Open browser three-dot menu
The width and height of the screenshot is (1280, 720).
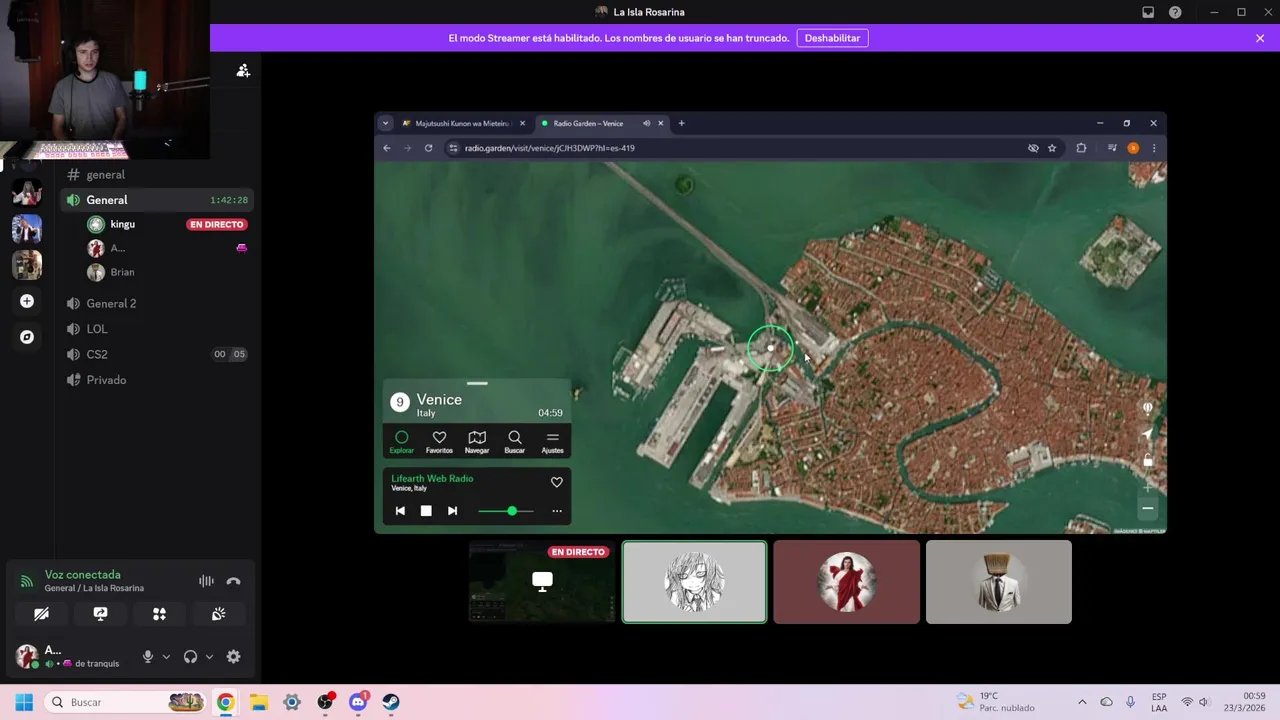click(1154, 148)
